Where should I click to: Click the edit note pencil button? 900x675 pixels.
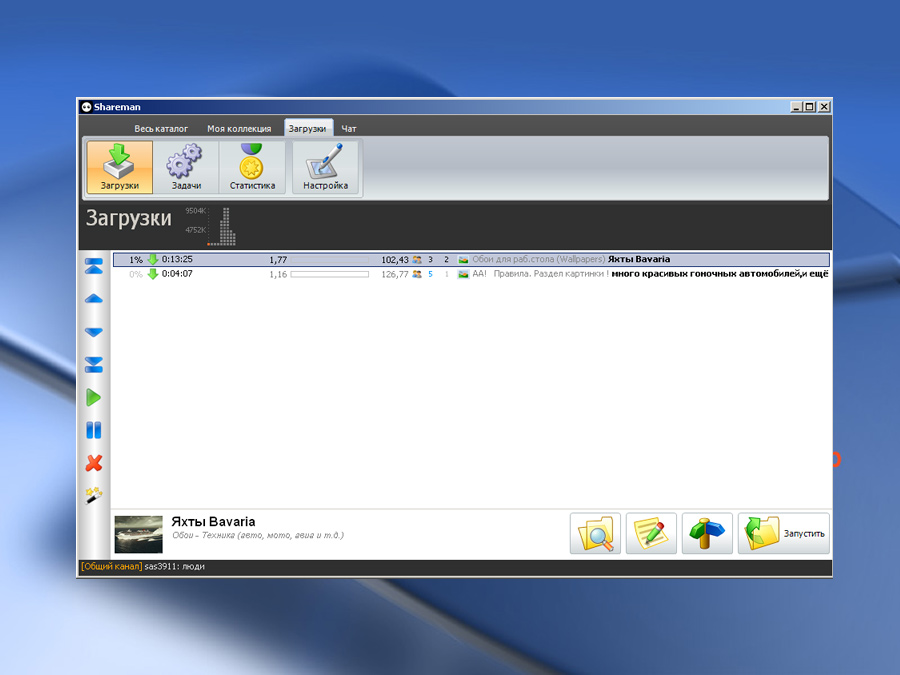[651, 533]
